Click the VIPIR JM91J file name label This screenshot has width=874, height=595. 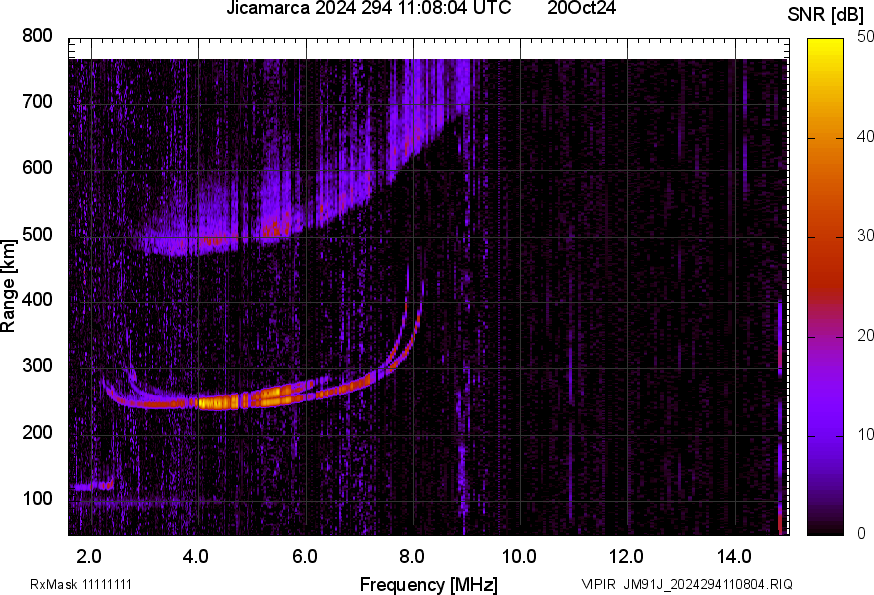click(687, 584)
